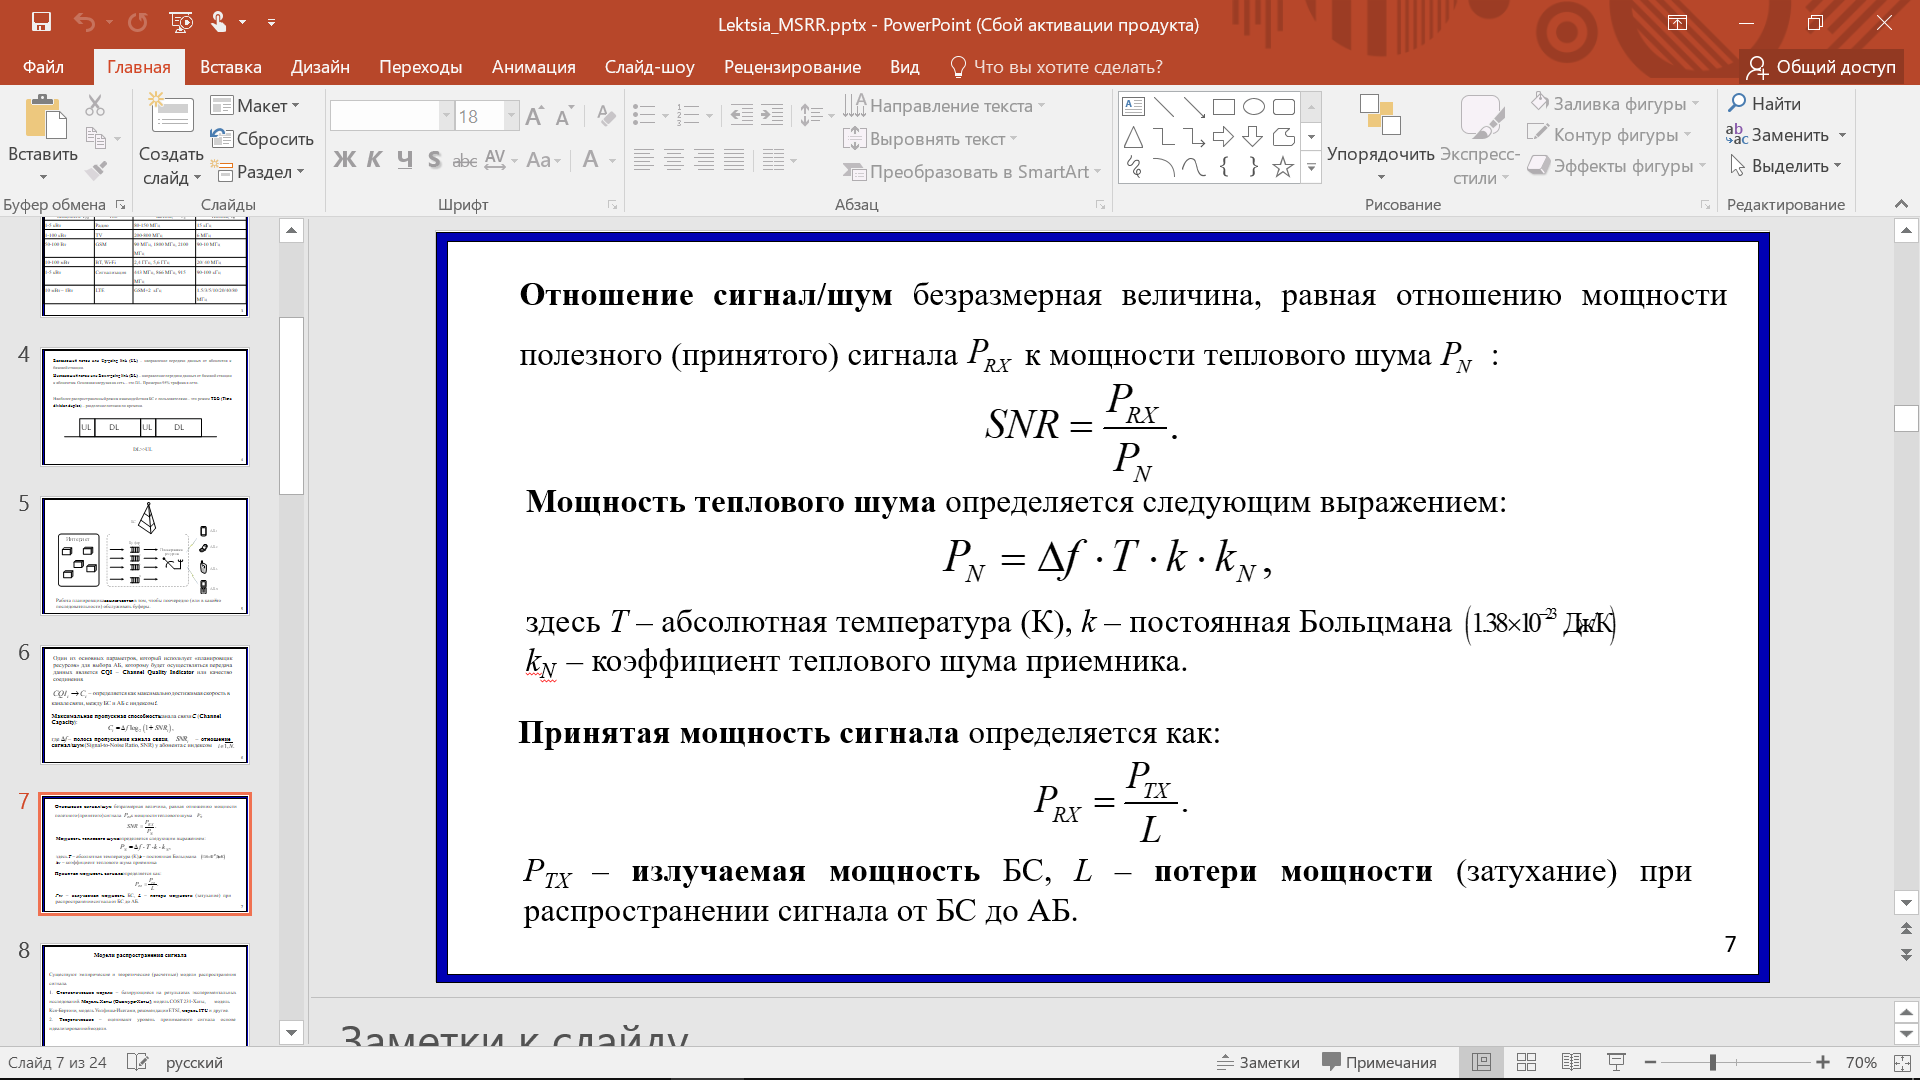Switch to Reading view in status bar
Screen dimensions: 1920x1080
(1571, 1062)
